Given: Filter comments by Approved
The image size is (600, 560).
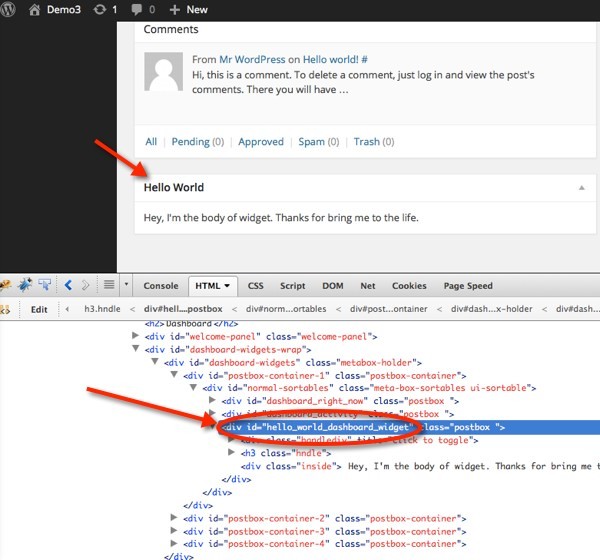Looking at the screenshot, I should click(x=261, y=142).
